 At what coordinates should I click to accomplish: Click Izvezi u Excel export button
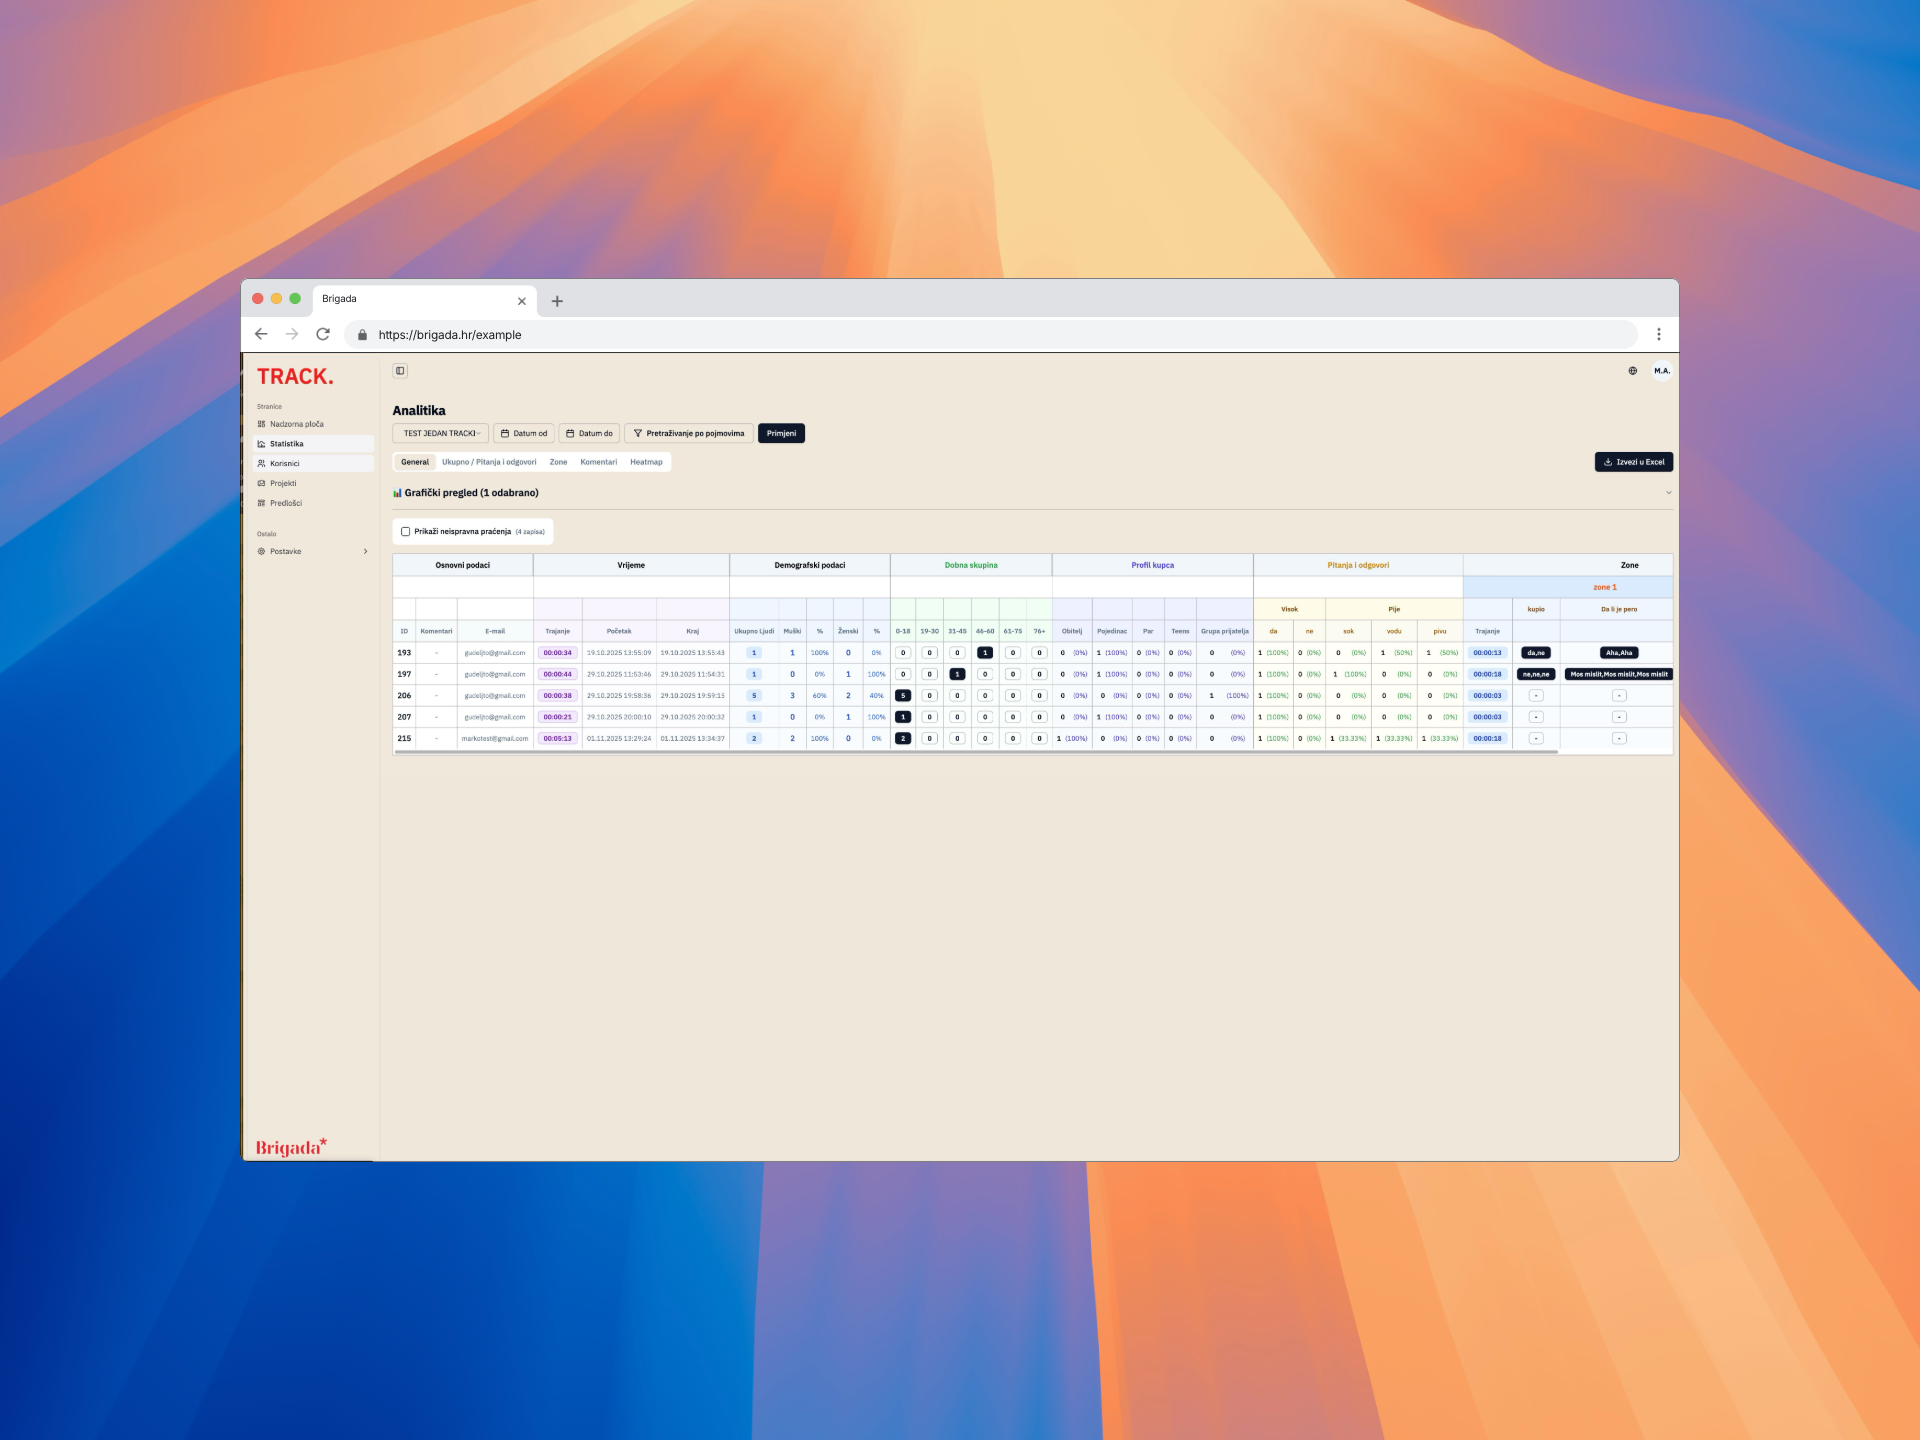click(1634, 461)
